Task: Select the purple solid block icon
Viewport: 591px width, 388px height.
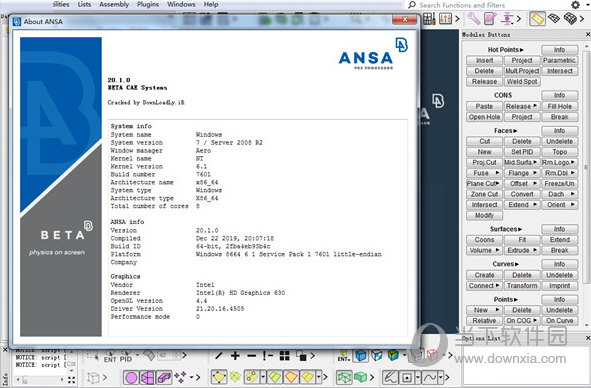Action: (x=164, y=377)
